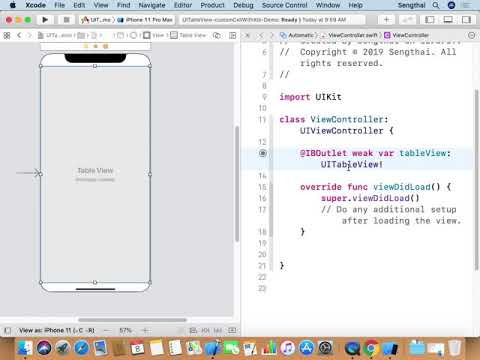Click the Resolve Auto Layout Issues button
This screenshot has height=360, width=480.
coord(218,330)
